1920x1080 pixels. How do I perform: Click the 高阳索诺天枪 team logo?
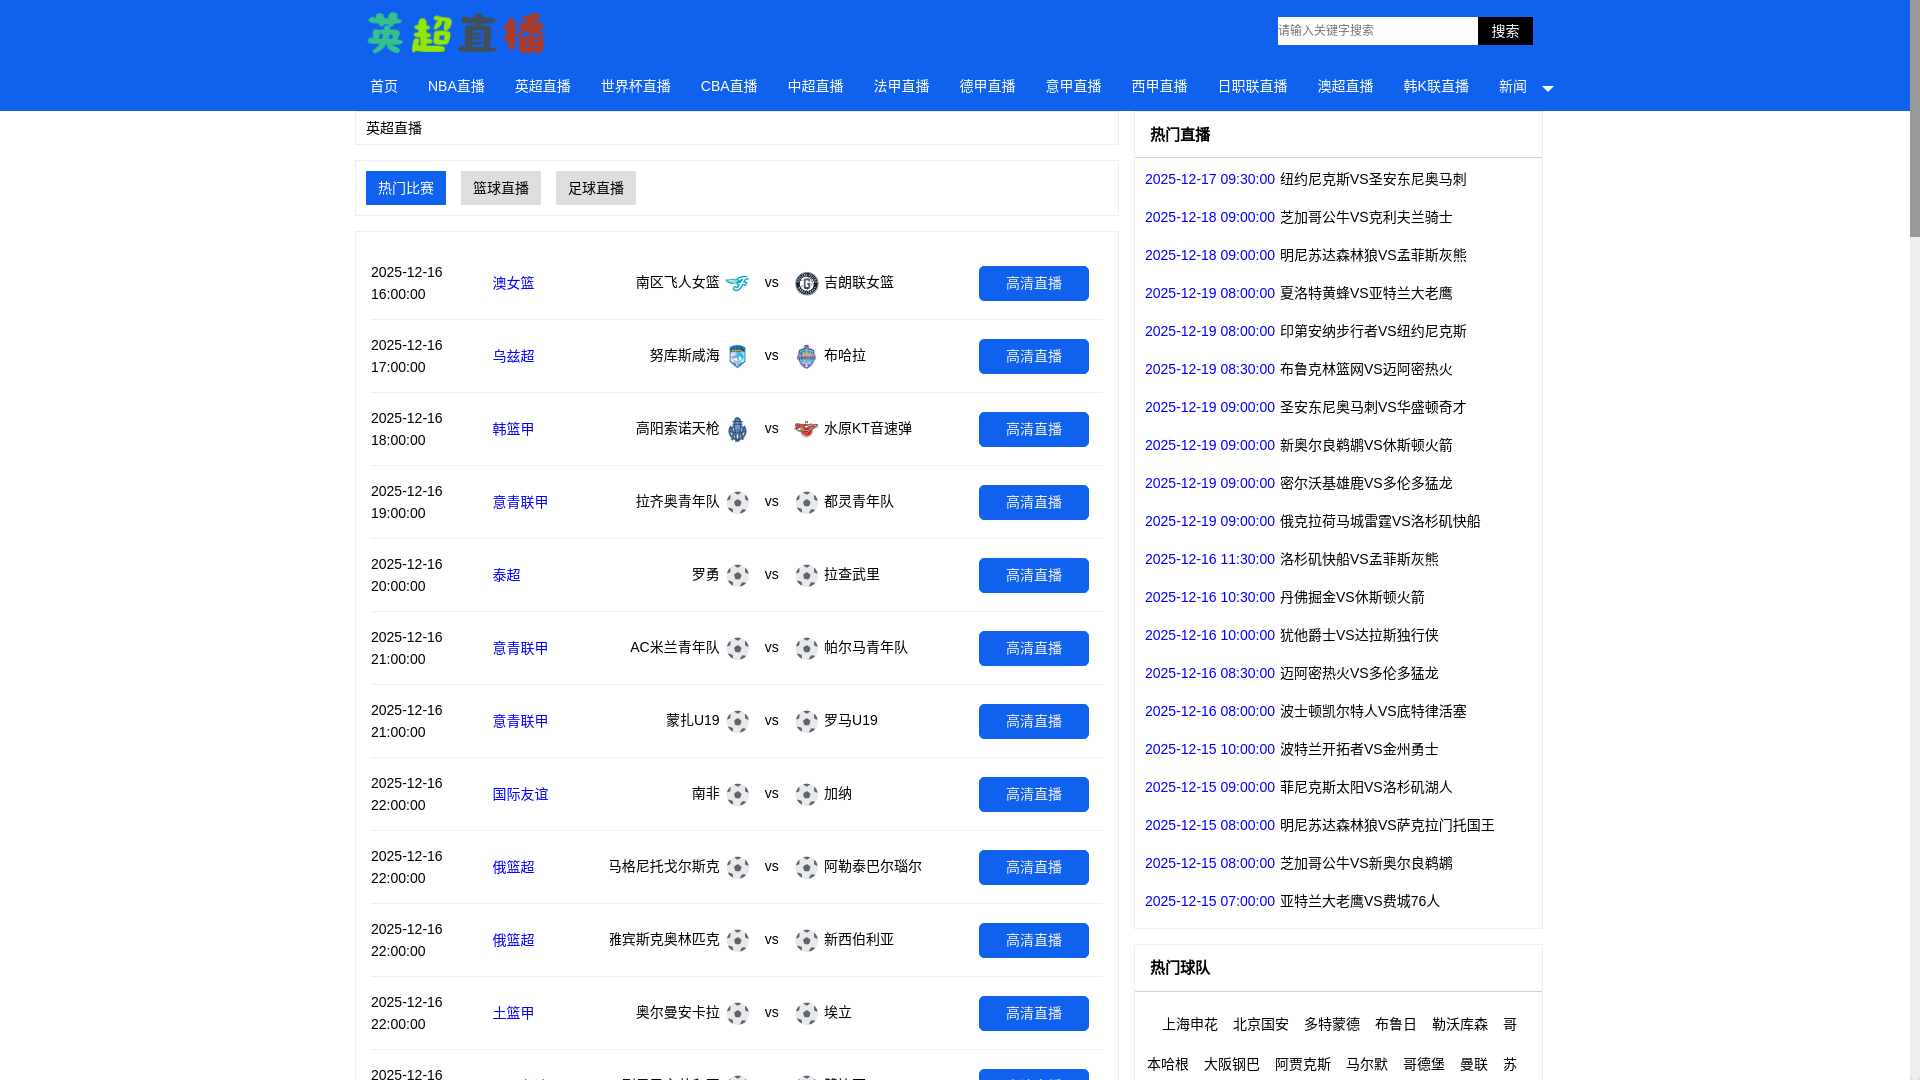(x=737, y=429)
